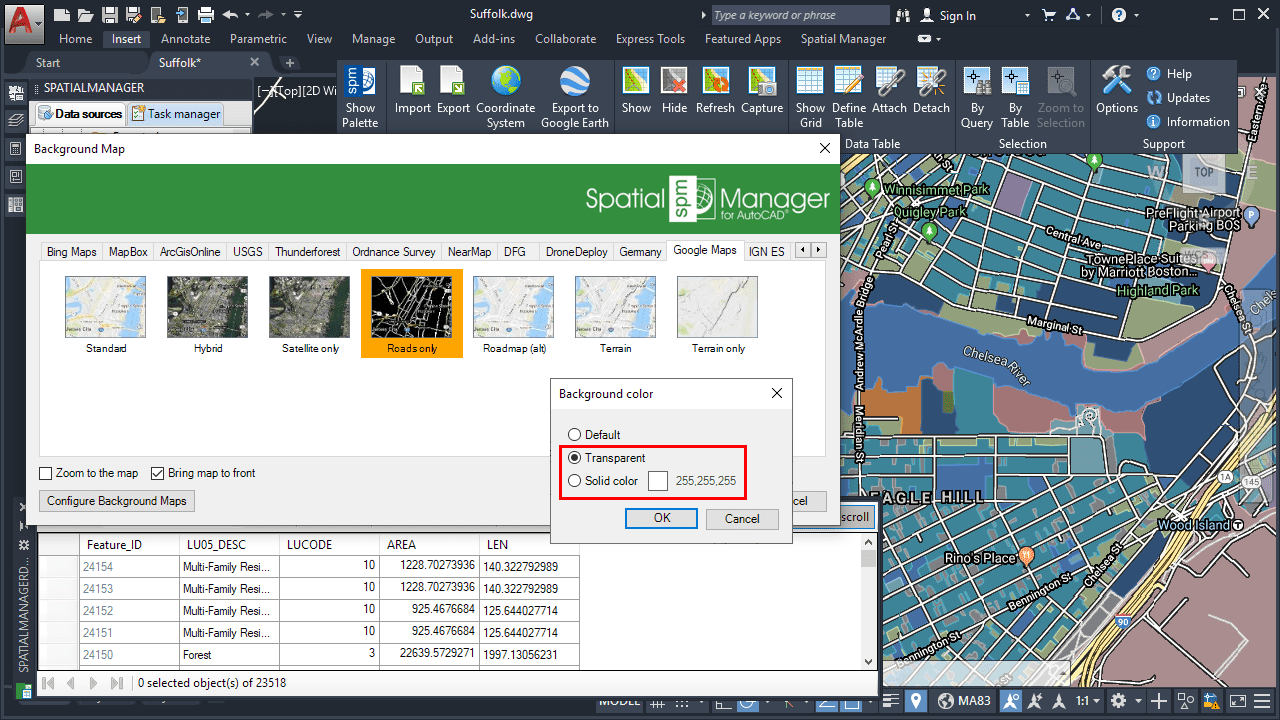Click the Undo arrow icon
The image size is (1280, 720).
click(x=231, y=15)
